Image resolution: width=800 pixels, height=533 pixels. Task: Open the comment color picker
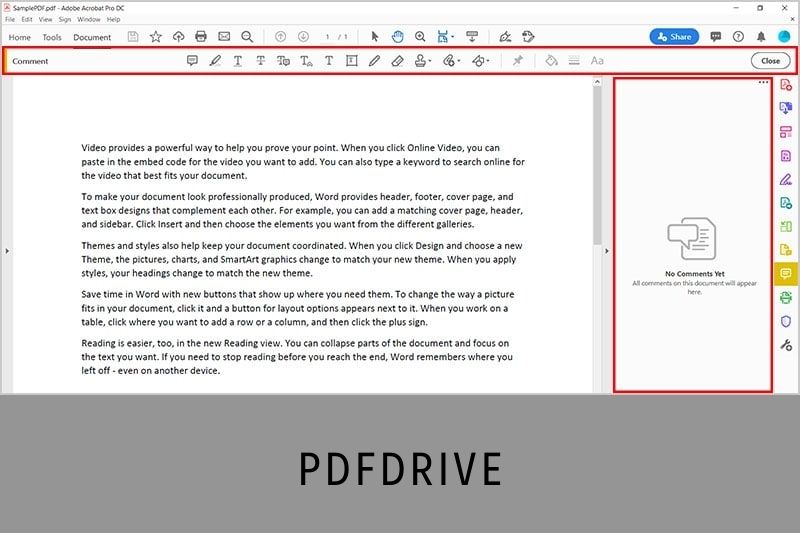click(551, 61)
